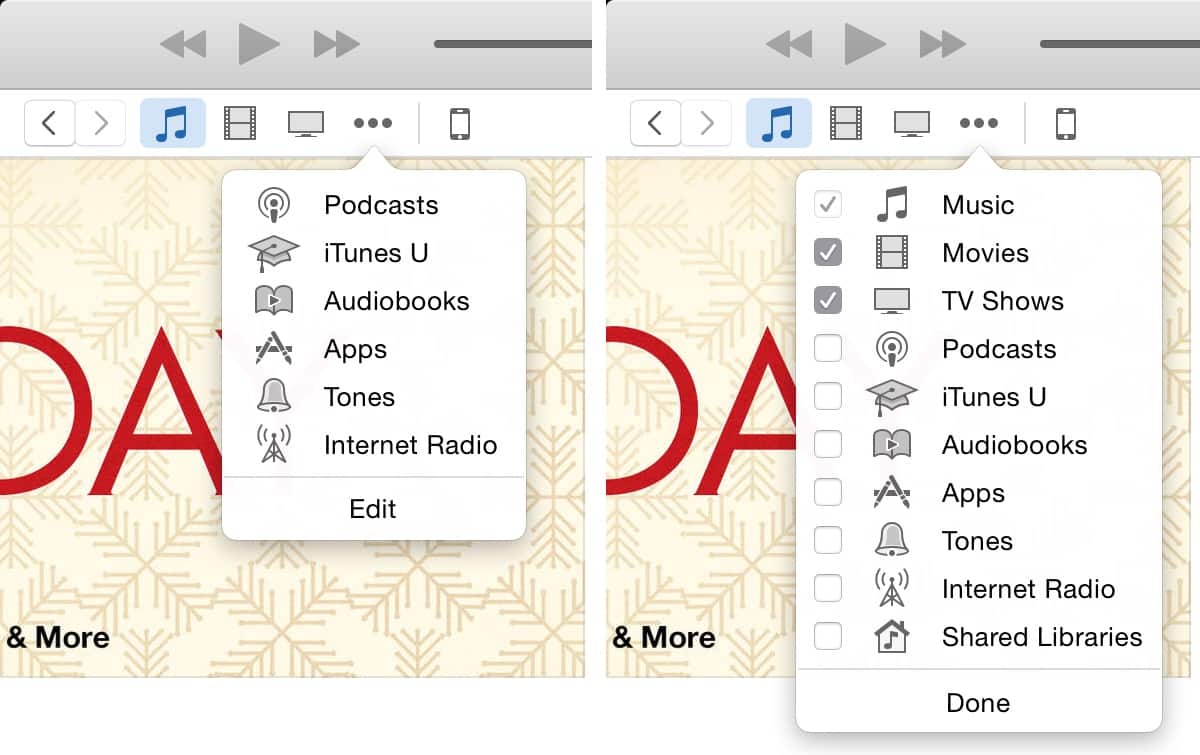
Task: Choose Podcasts in the left popup menu
Action: coord(374,205)
